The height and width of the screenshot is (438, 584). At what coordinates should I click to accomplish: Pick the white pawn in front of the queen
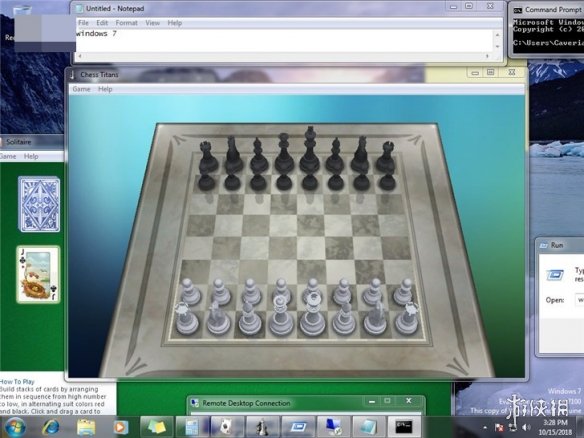click(282, 291)
